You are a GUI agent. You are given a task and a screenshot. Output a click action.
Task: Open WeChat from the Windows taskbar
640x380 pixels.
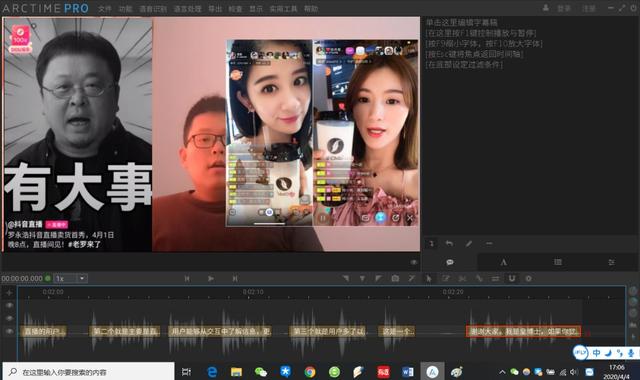[260, 372]
